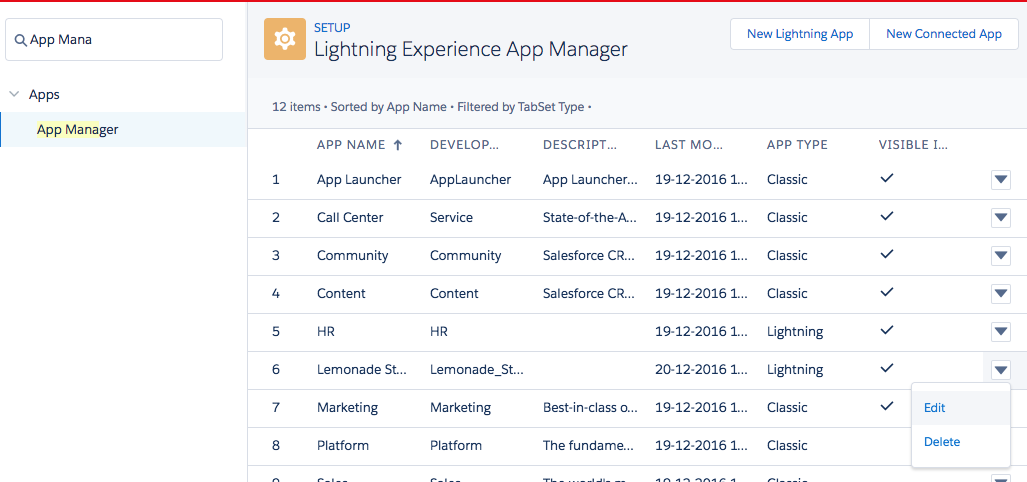Sort by the App Type column header
Image resolution: width=1027 pixels, height=482 pixels.
(x=797, y=145)
